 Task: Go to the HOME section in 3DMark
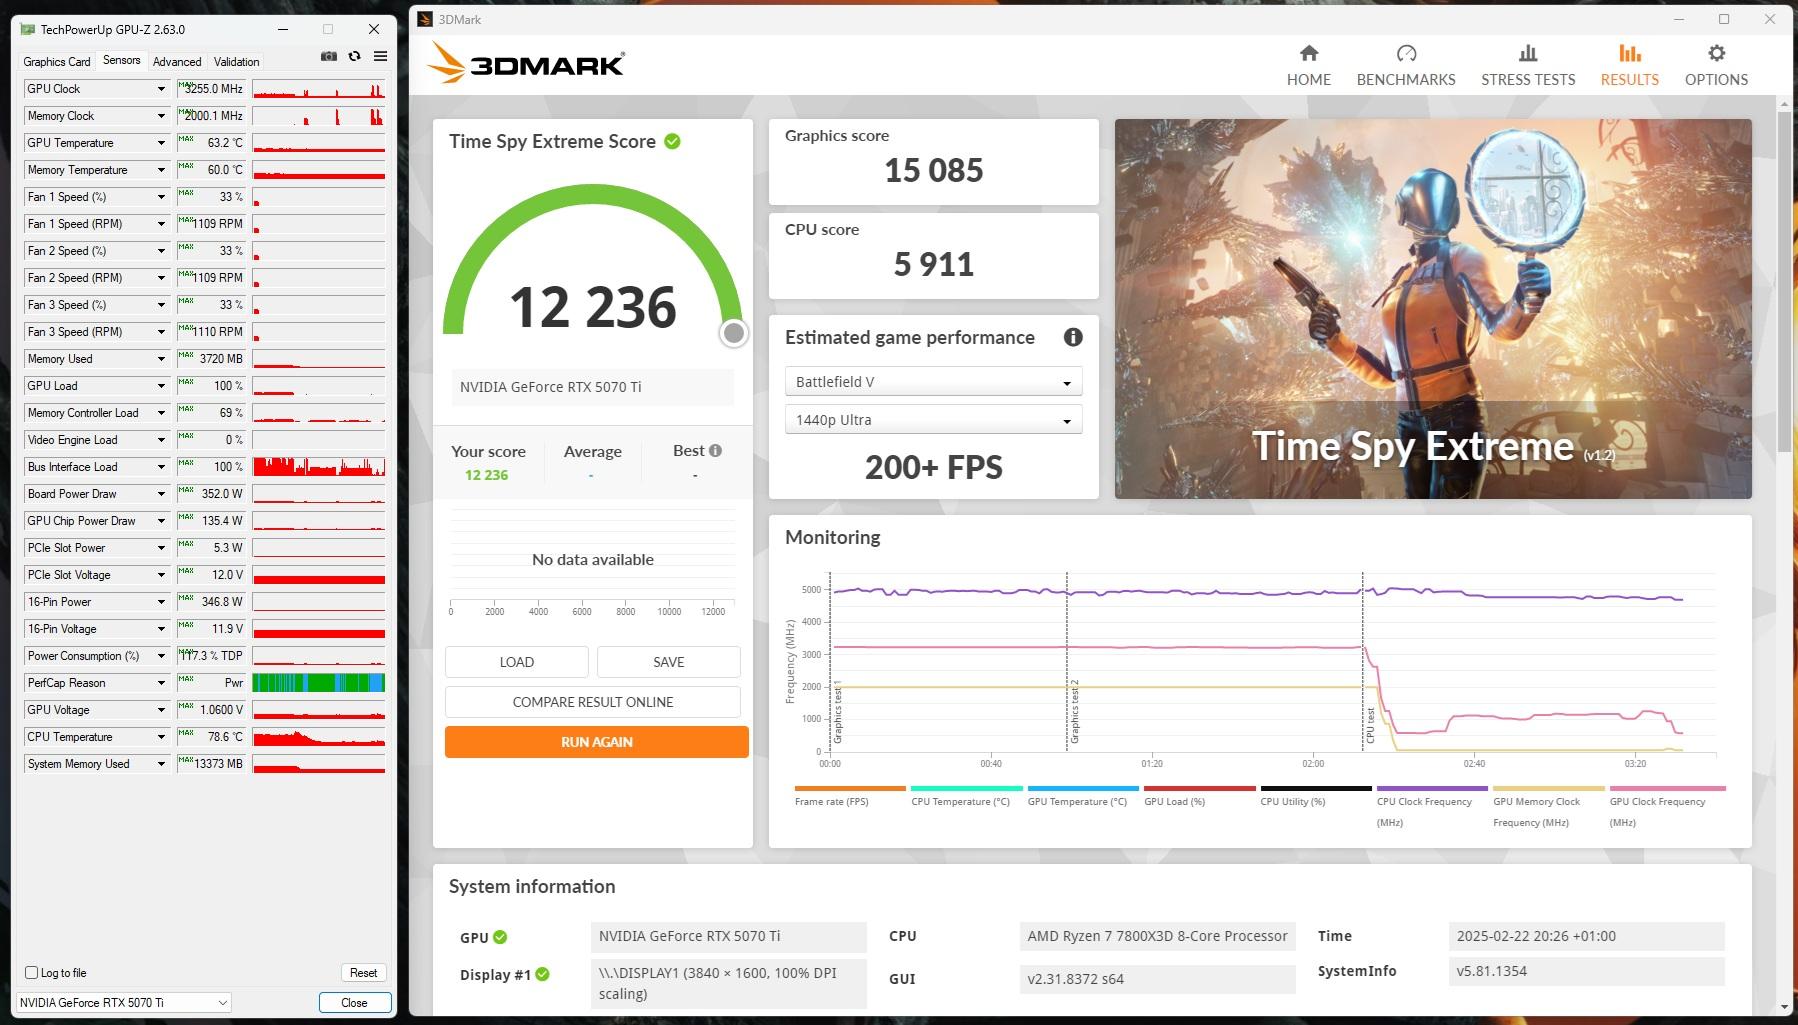1308,66
